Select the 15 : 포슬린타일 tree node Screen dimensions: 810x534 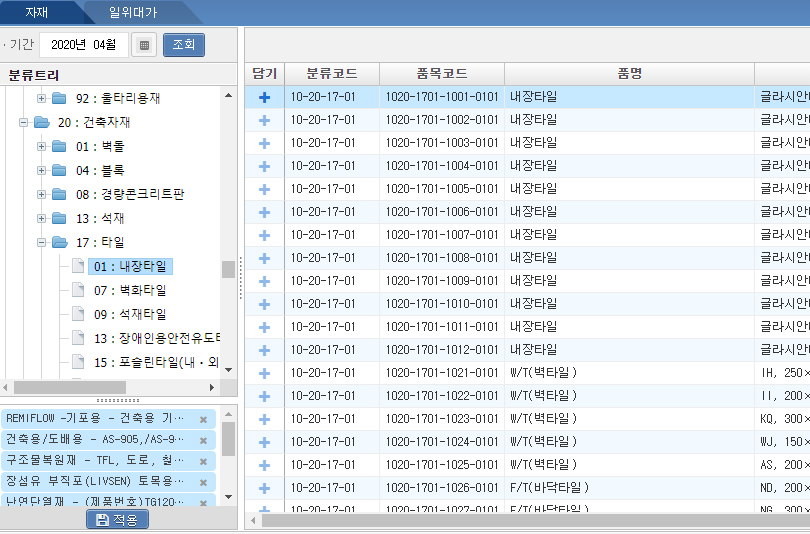click(x=157, y=363)
